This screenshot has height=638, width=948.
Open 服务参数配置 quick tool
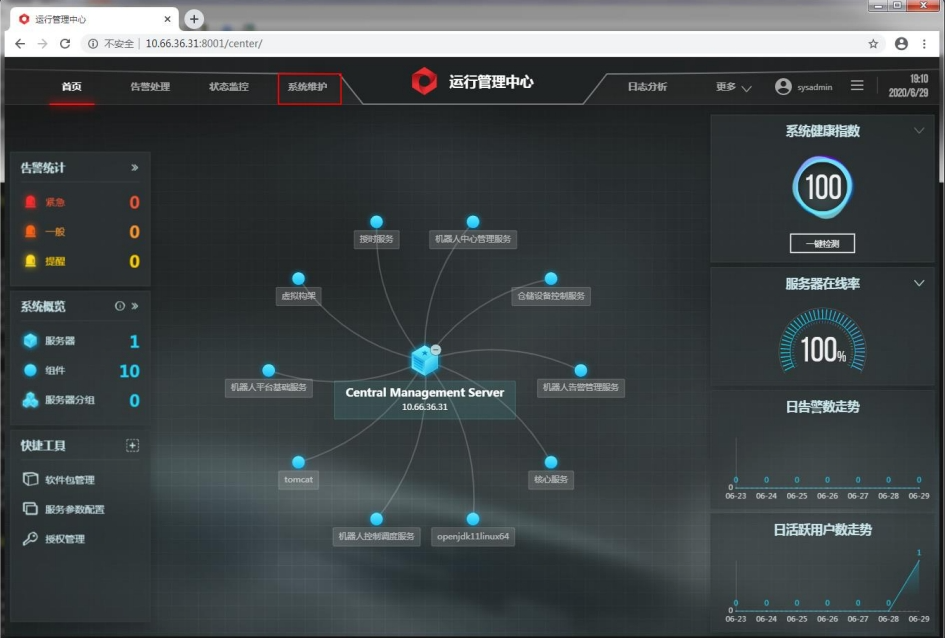[x=74, y=509]
